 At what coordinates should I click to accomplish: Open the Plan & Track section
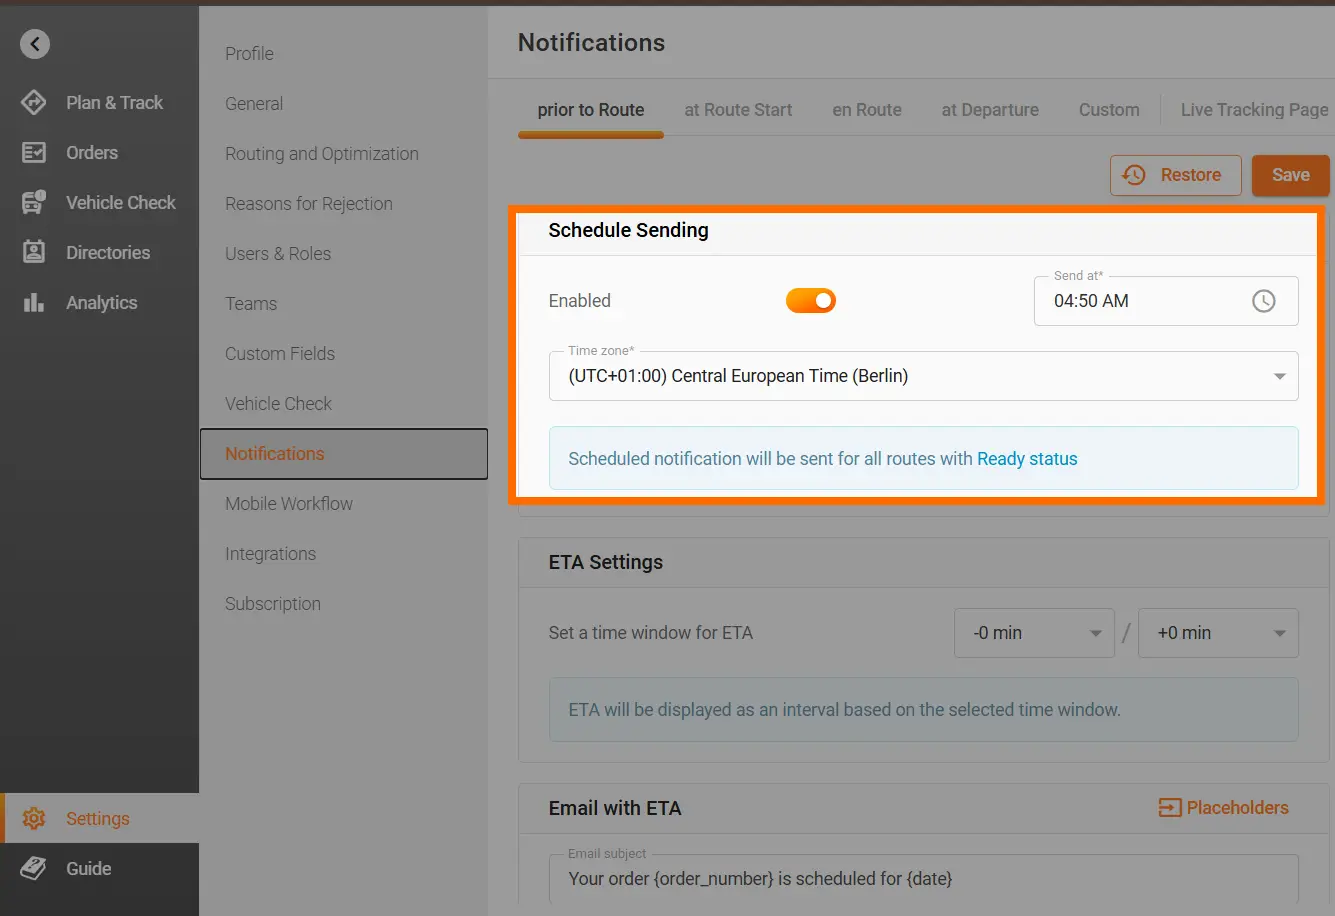pos(32,102)
